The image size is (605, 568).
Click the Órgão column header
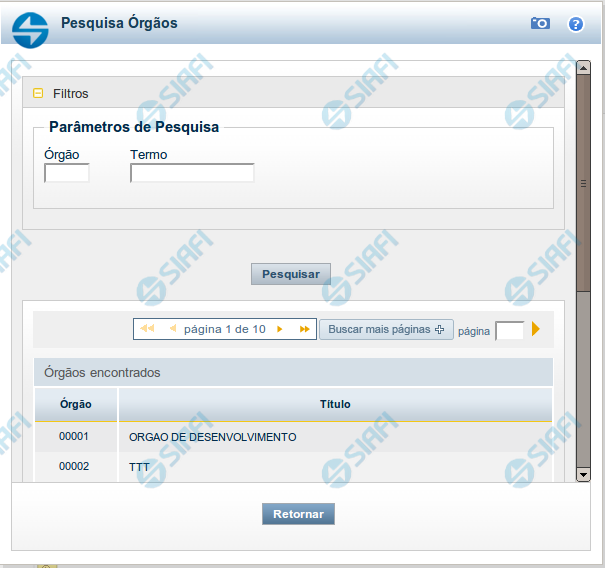coord(76,404)
